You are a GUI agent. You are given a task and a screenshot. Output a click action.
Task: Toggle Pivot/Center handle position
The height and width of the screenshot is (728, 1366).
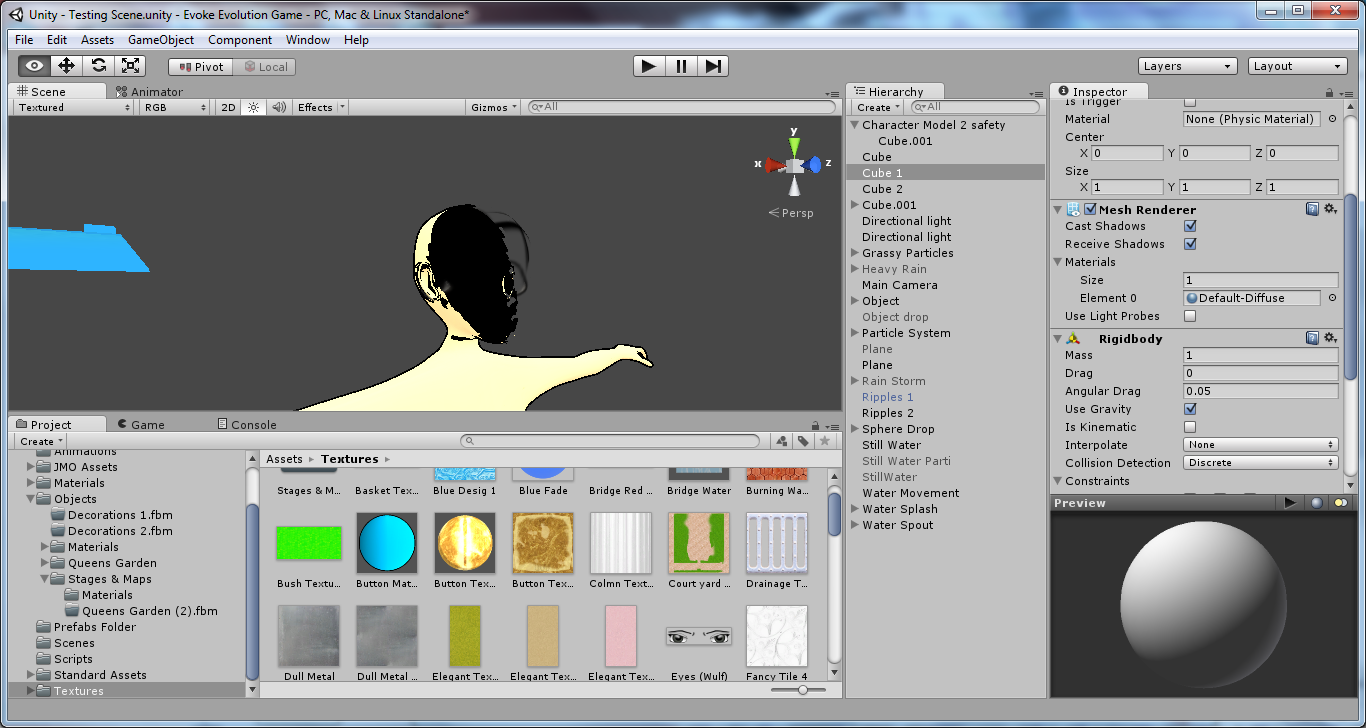pyautogui.click(x=200, y=67)
